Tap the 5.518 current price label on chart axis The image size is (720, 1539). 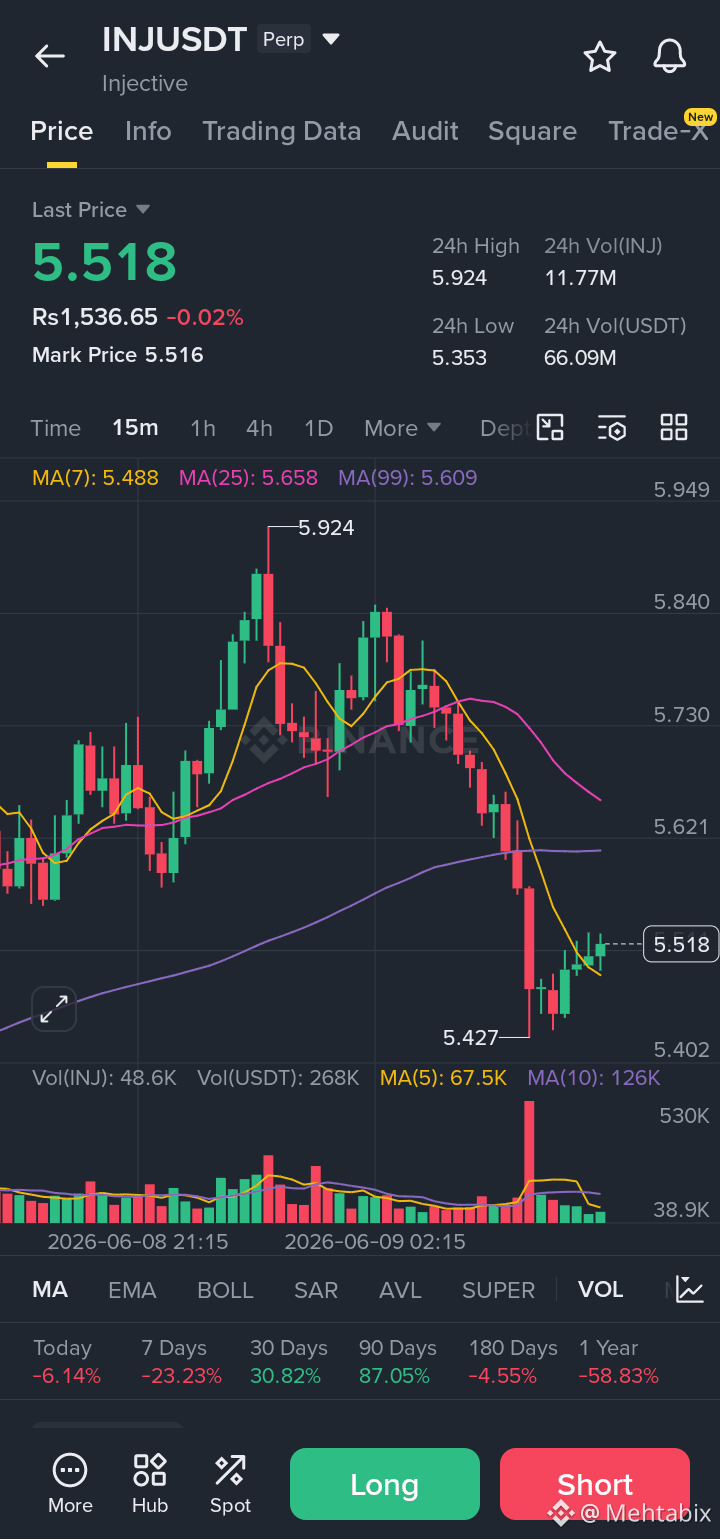[x=681, y=944]
